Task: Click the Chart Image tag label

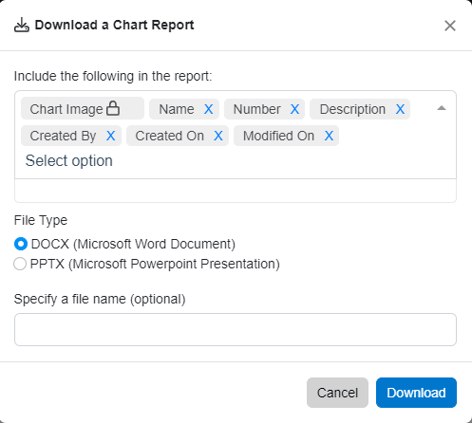Action: point(66,109)
